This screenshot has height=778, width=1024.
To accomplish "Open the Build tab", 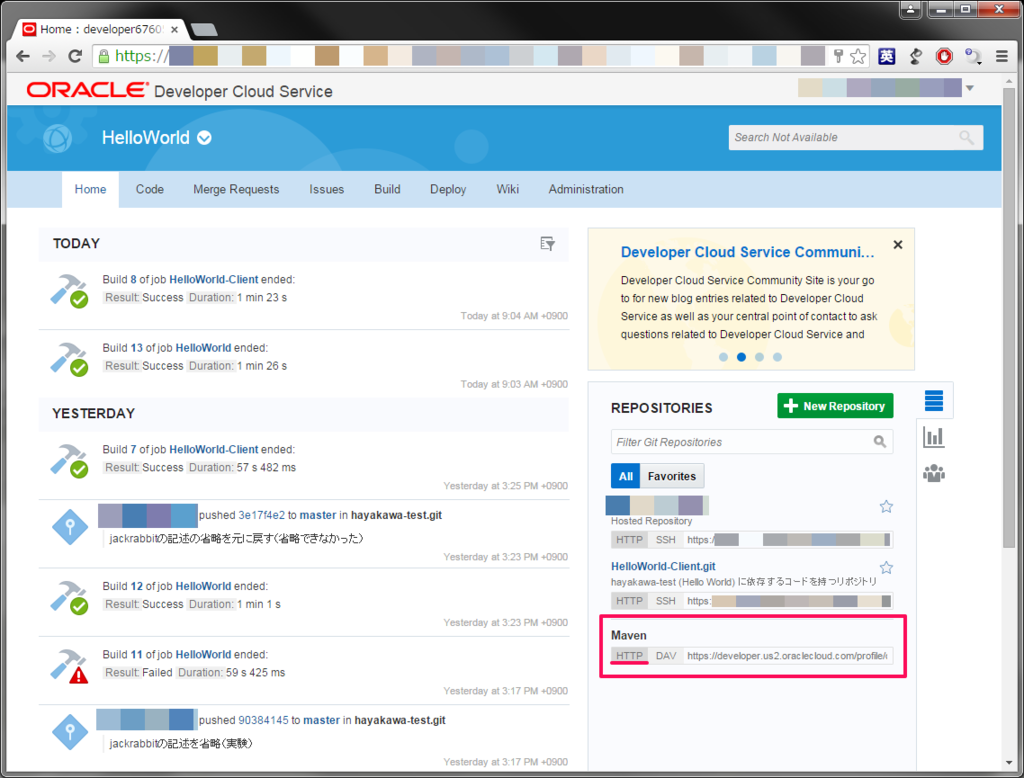I will 387,189.
